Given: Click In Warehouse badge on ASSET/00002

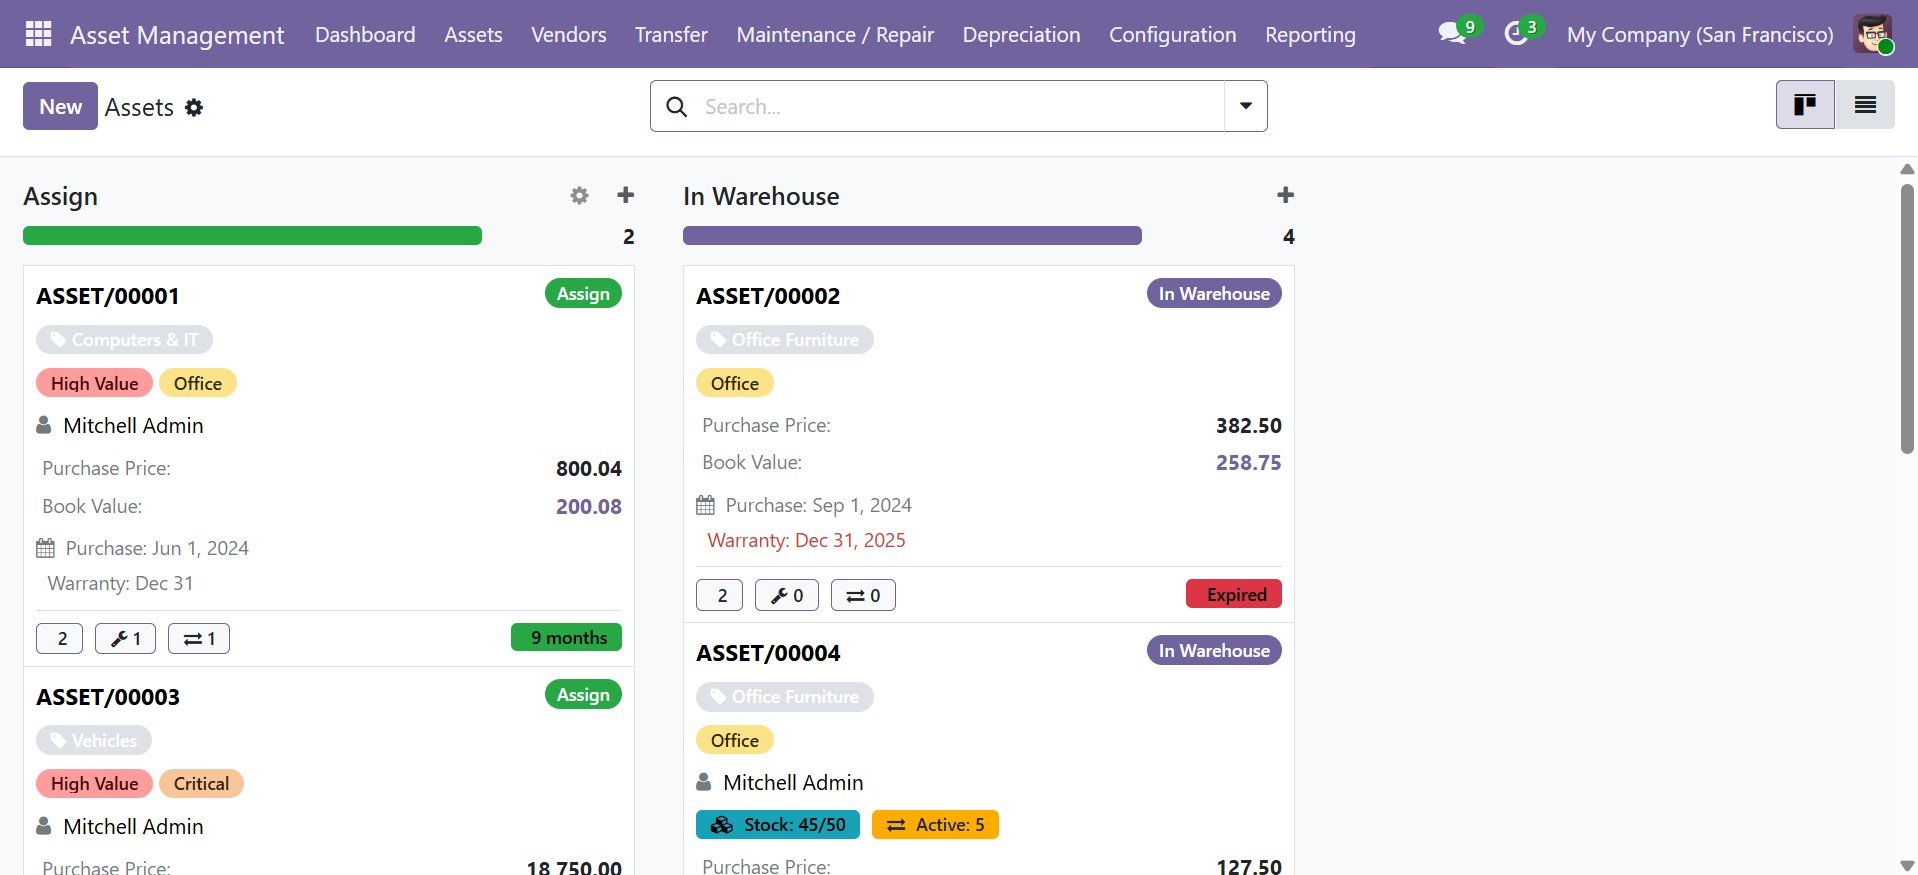Looking at the screenshot, I should pyautogui.click(x=1214, y=293).
